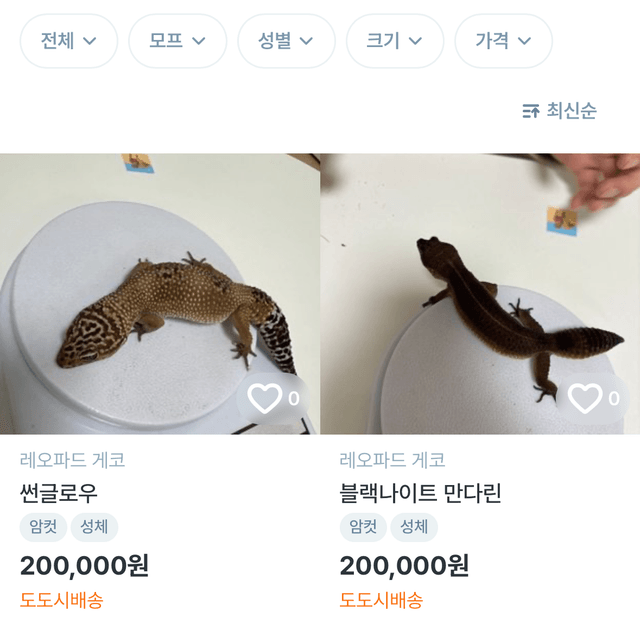Open the 썬글로우 gecko photo
The width and height of the screenshot is (640, 640).
click(150, 290)
